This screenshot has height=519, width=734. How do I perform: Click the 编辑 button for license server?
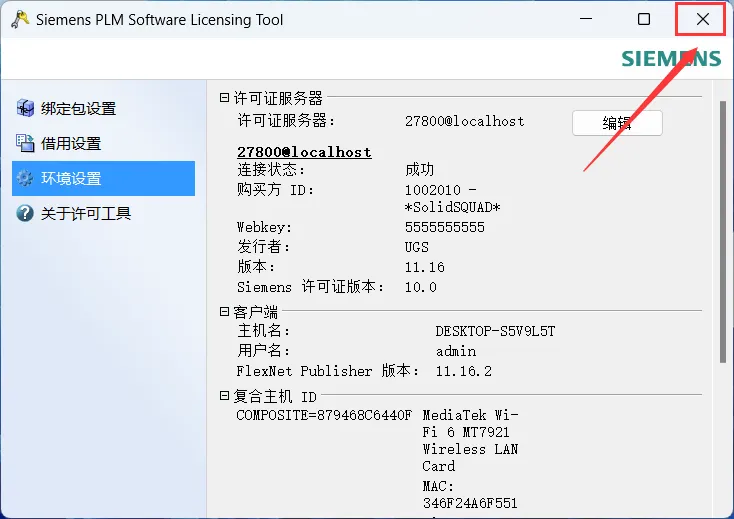click(617, 123)
